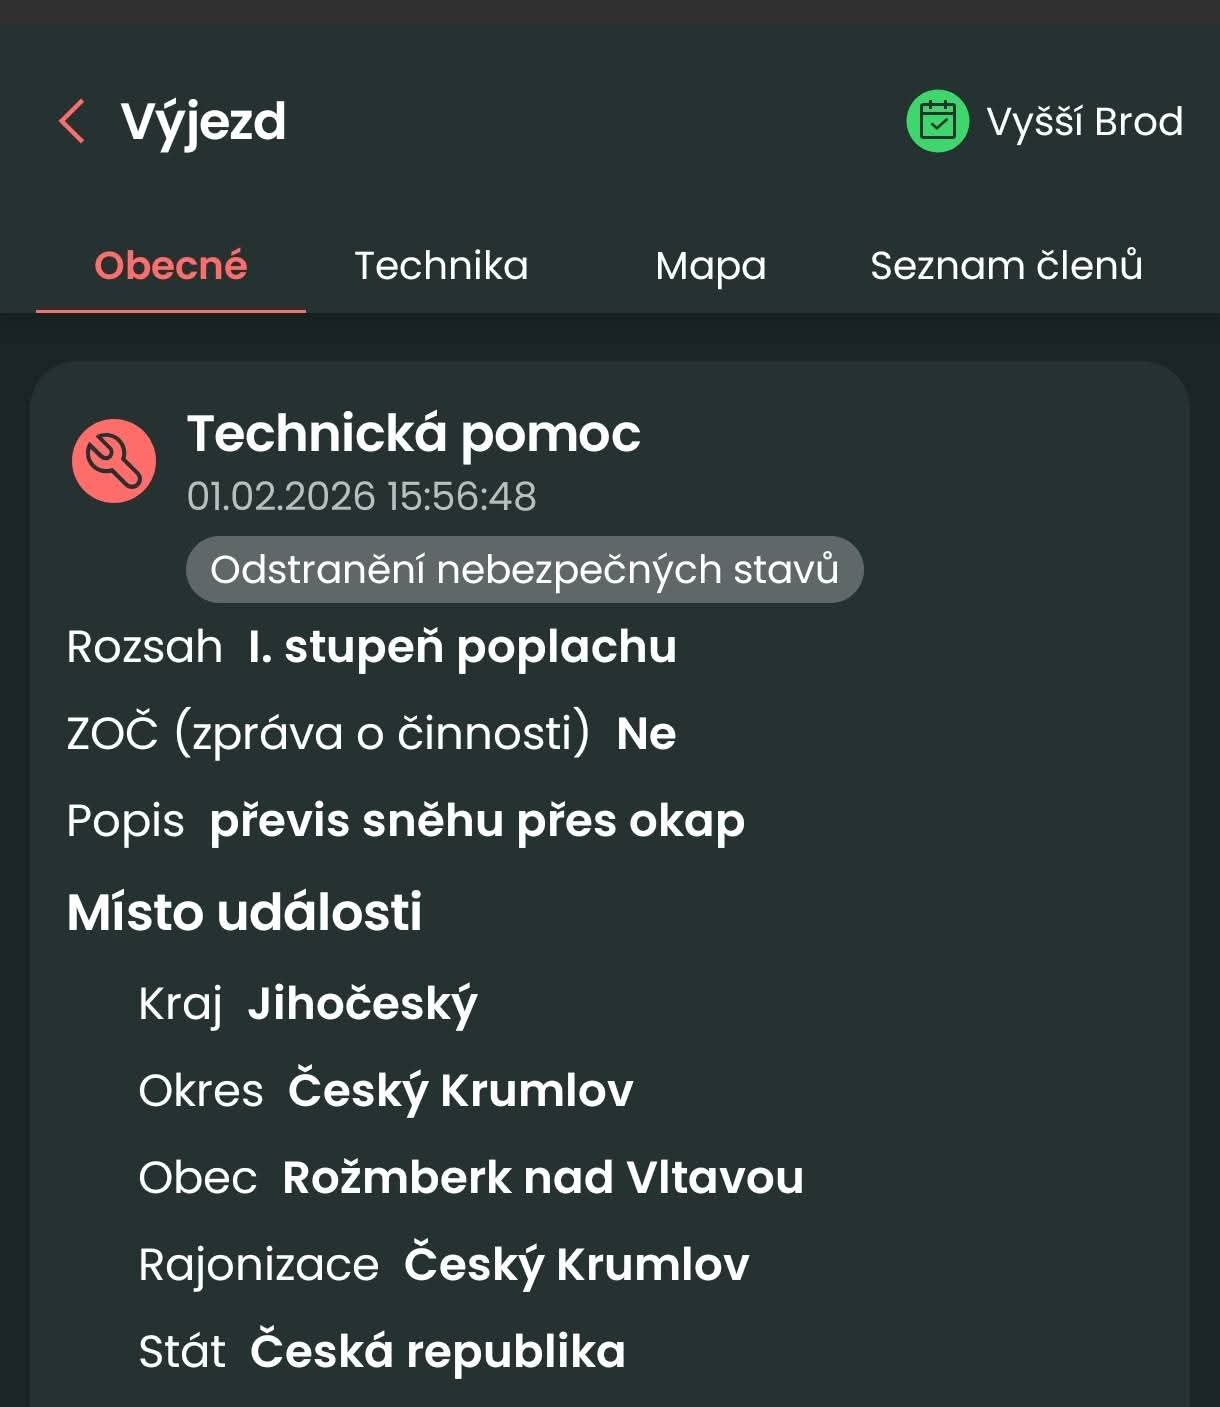Select the description převis sněhu přes okap

[477, 821]
